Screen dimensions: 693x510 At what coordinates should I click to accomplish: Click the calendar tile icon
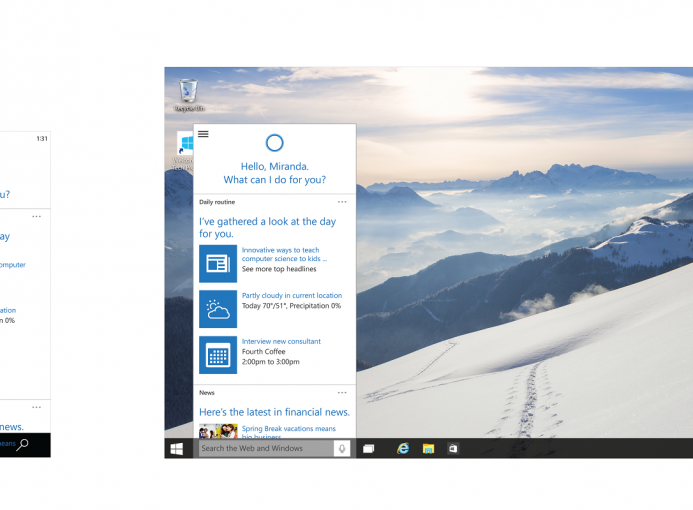(218, 355)
